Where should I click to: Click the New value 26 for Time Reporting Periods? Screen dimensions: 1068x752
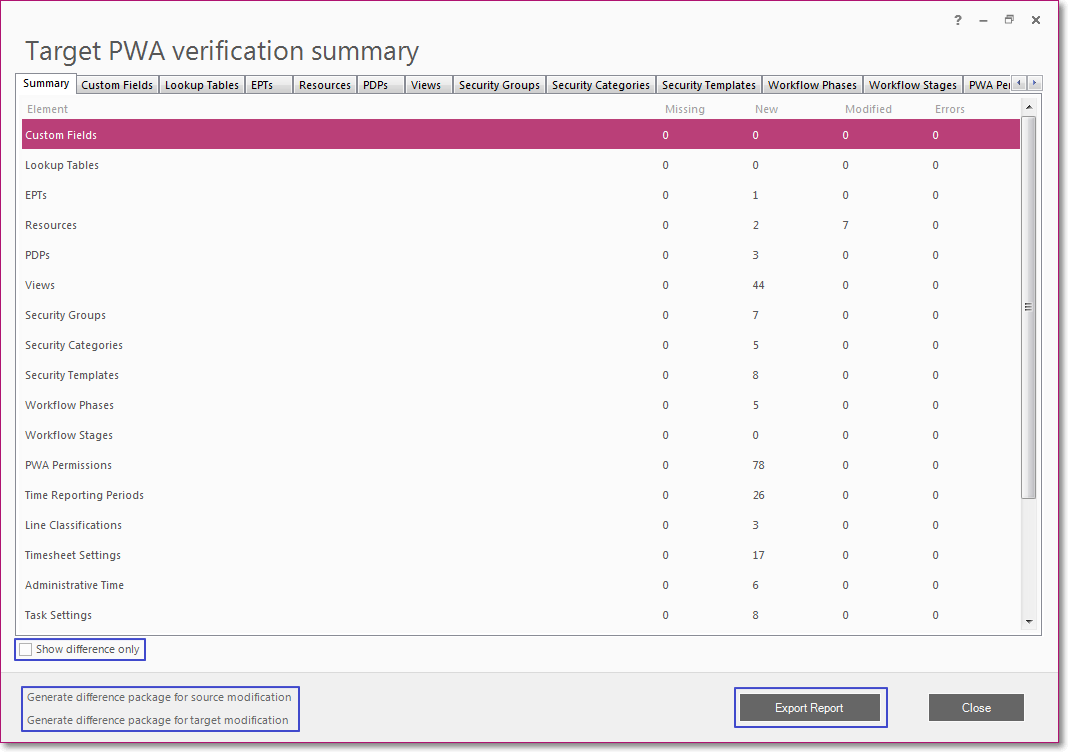pyautogui.click(x=758, y=495)
